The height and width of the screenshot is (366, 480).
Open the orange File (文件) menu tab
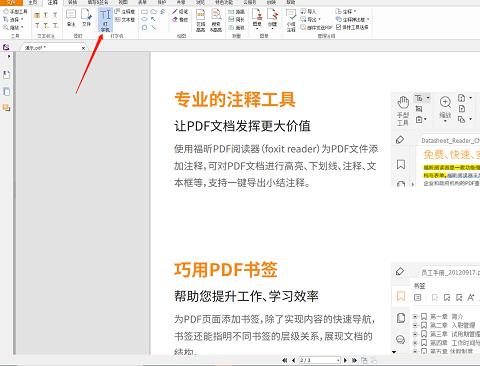point(11,2)
